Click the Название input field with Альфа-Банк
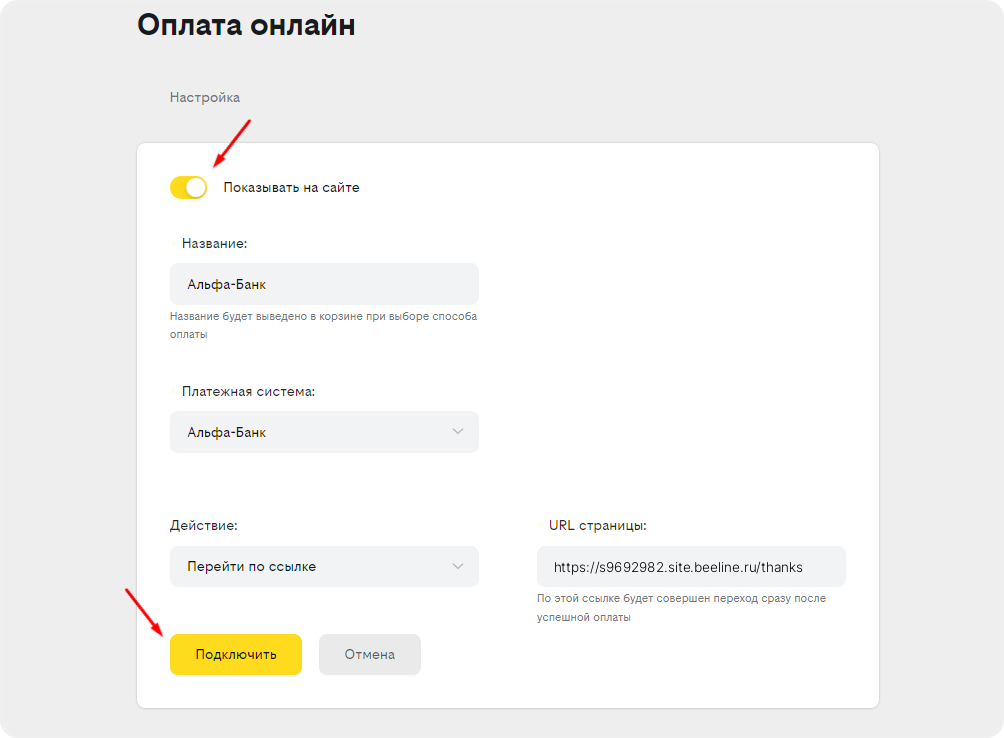The image size is (1004, 738). click(324, 284)
